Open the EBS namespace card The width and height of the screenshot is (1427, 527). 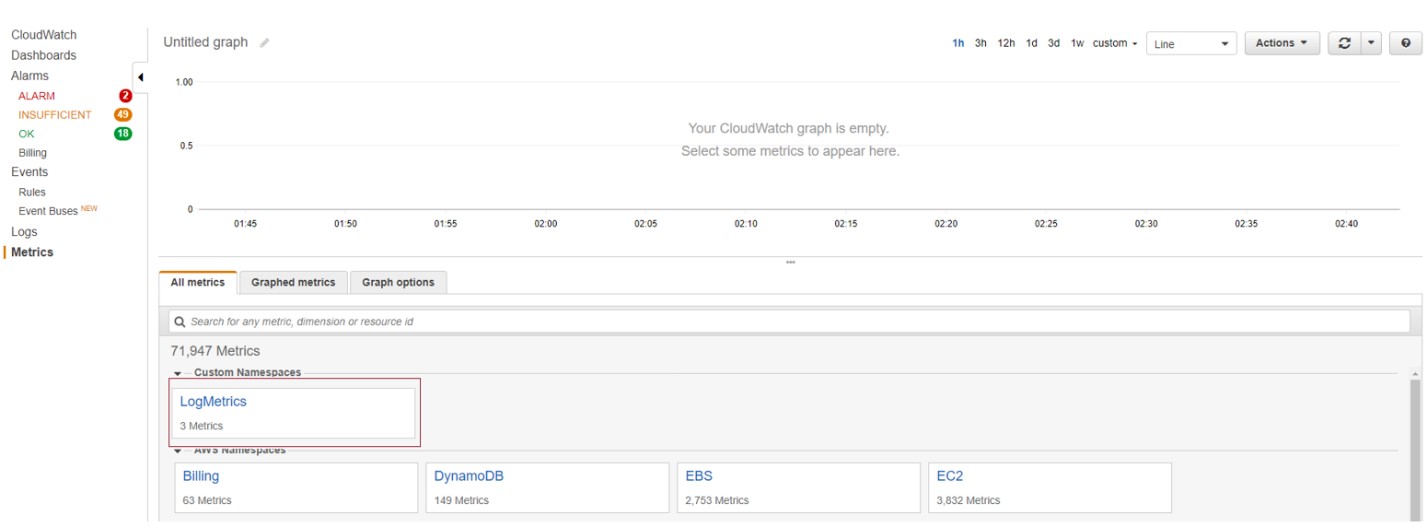pyautogui.click(x=798, y=487)
